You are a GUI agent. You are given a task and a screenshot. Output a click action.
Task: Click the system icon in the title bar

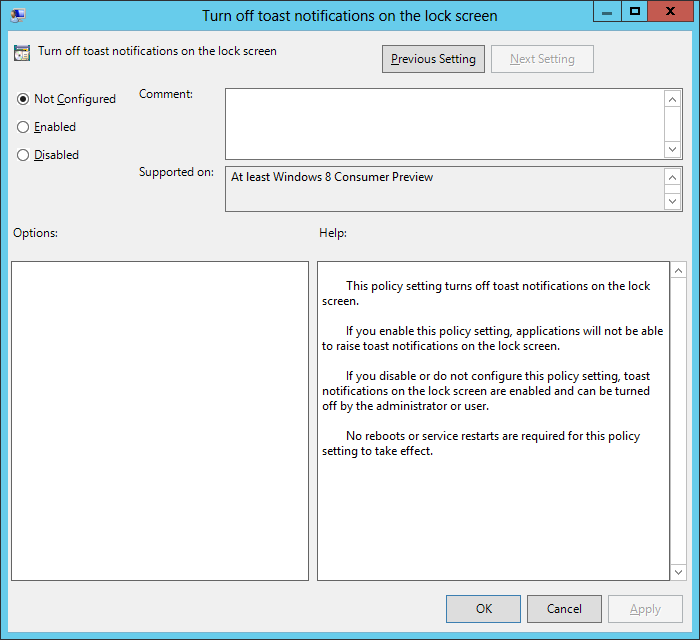coord(18,15)
